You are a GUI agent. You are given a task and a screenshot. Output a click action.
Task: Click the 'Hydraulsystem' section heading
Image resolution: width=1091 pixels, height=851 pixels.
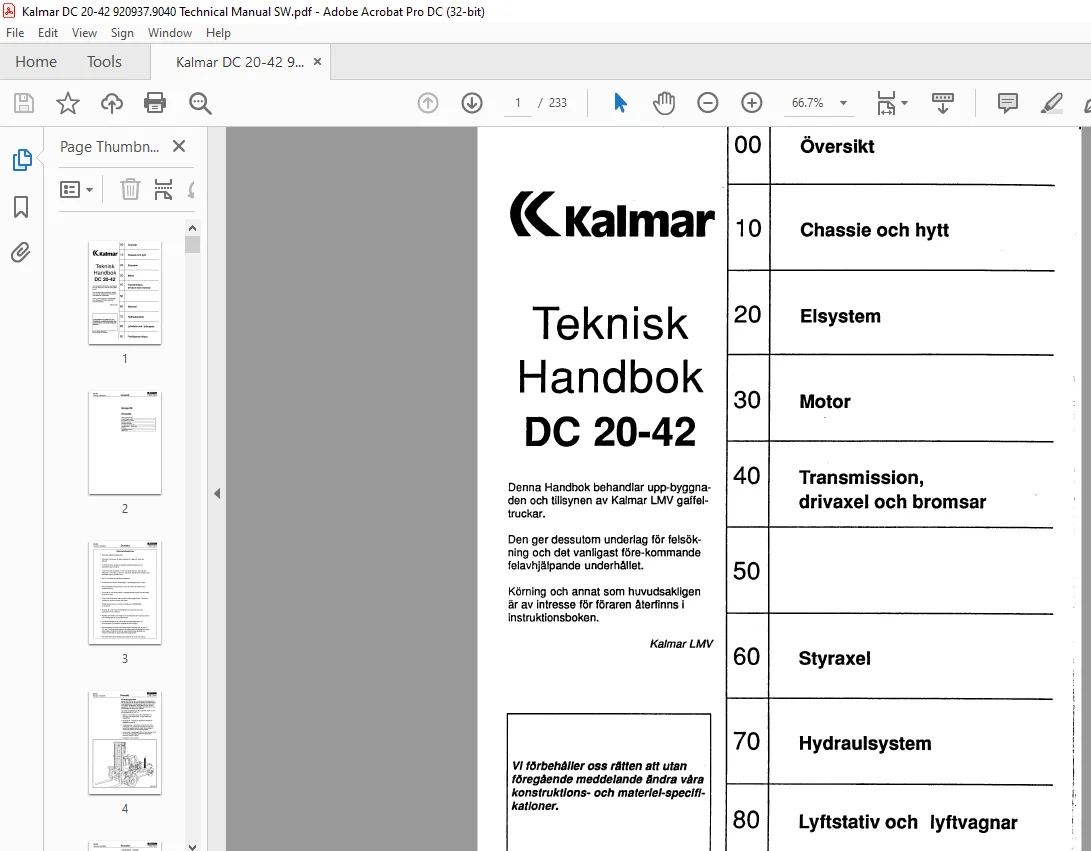(x=865, y=743)
